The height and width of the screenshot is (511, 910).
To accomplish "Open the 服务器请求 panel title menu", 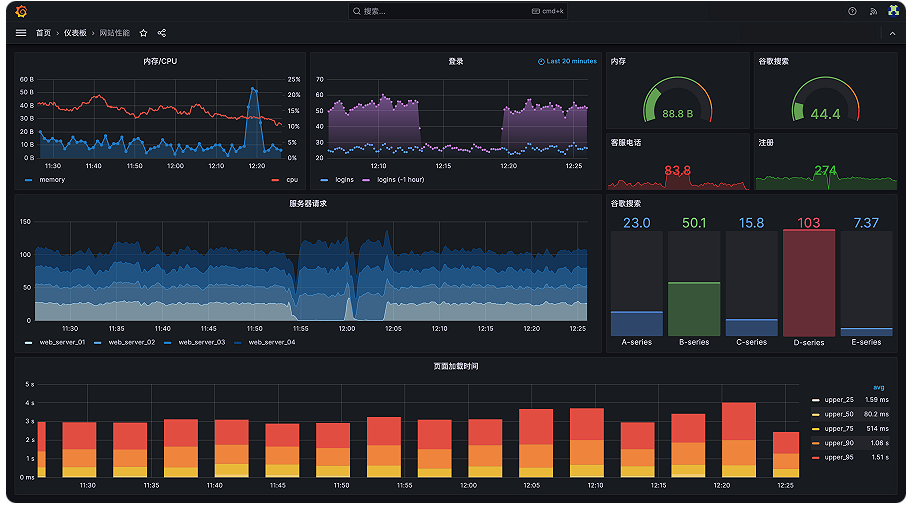I will tap(308, 204).
